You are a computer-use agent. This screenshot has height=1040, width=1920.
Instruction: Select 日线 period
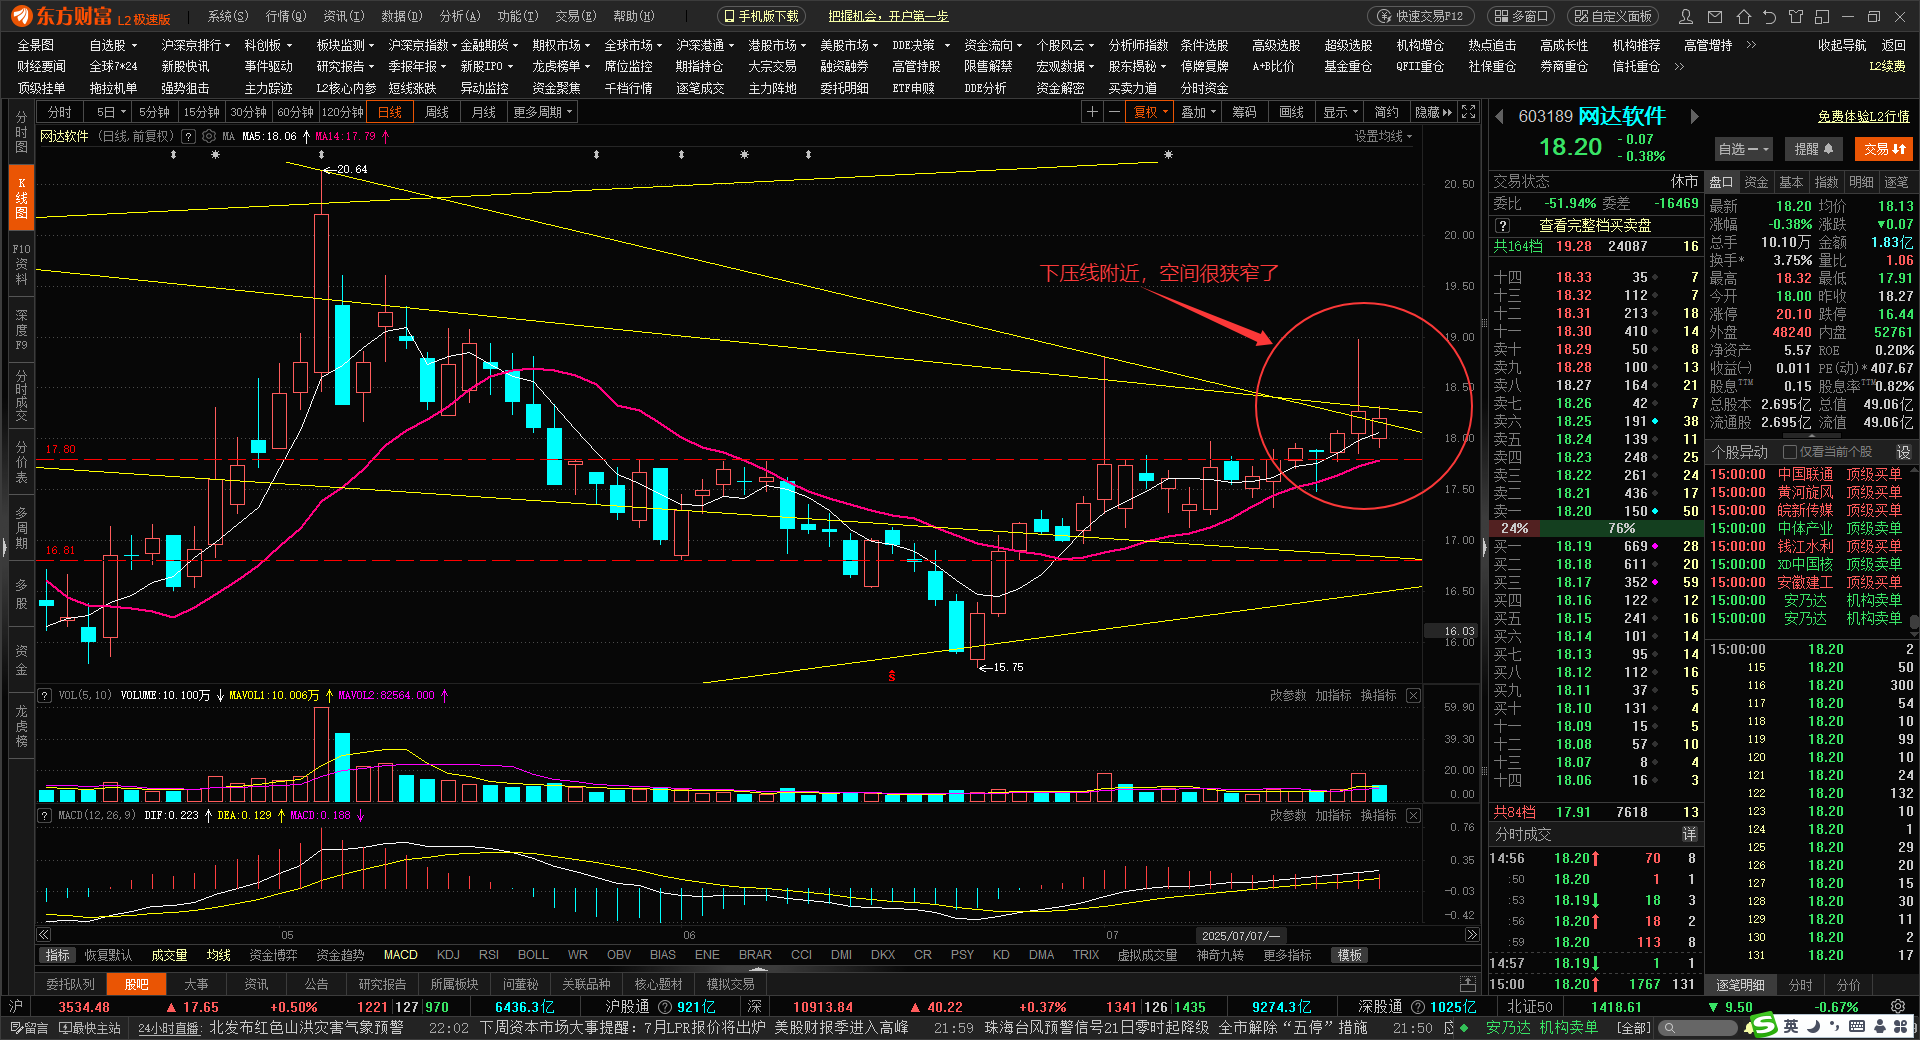390,112
